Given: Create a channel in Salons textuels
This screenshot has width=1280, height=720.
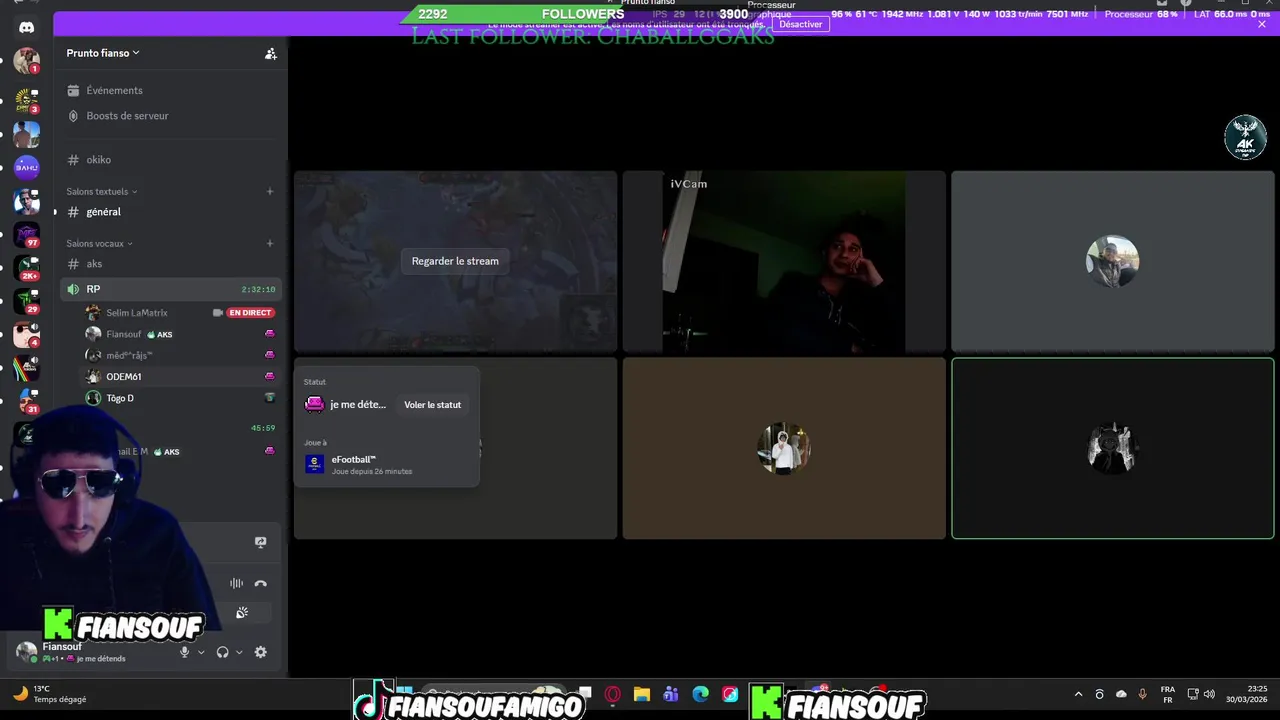Looking at the screenshot, I should point(270,191).
